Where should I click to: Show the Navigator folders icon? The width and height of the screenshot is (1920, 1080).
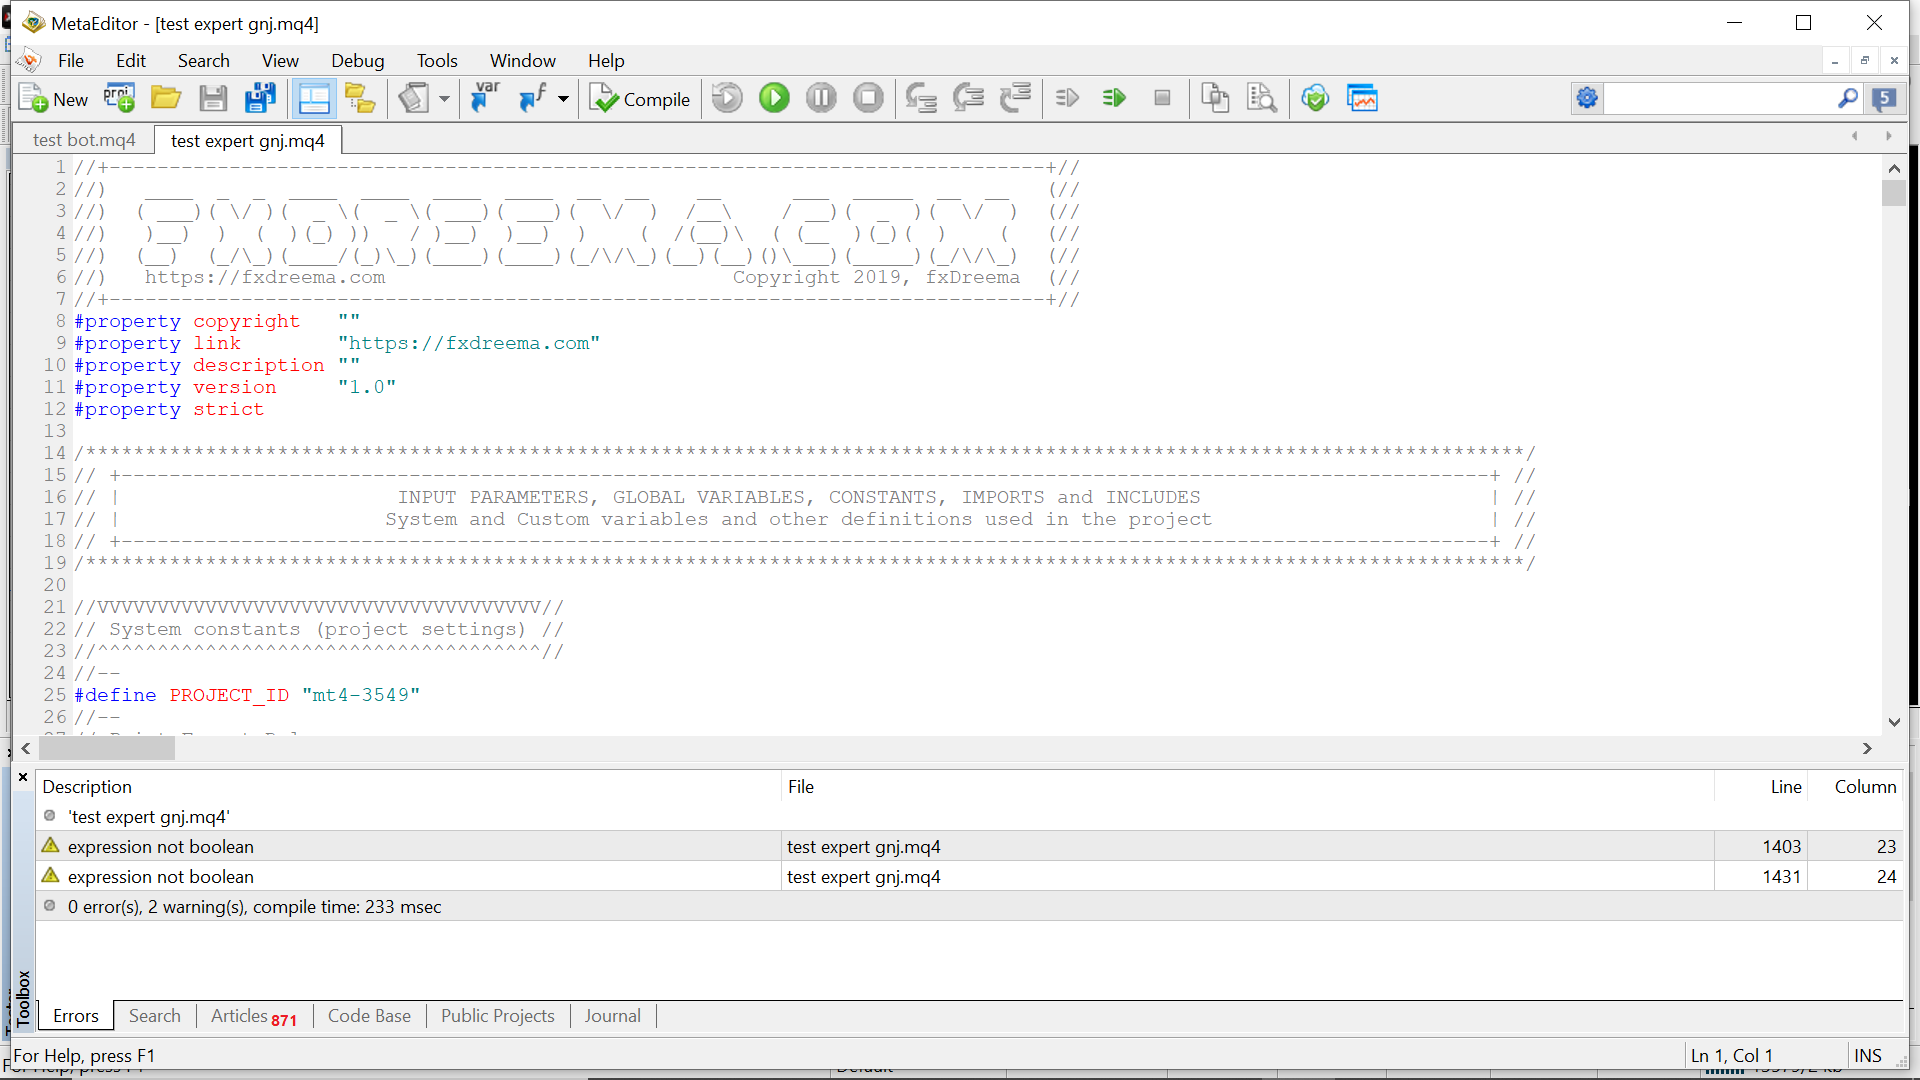pos(360,98)
